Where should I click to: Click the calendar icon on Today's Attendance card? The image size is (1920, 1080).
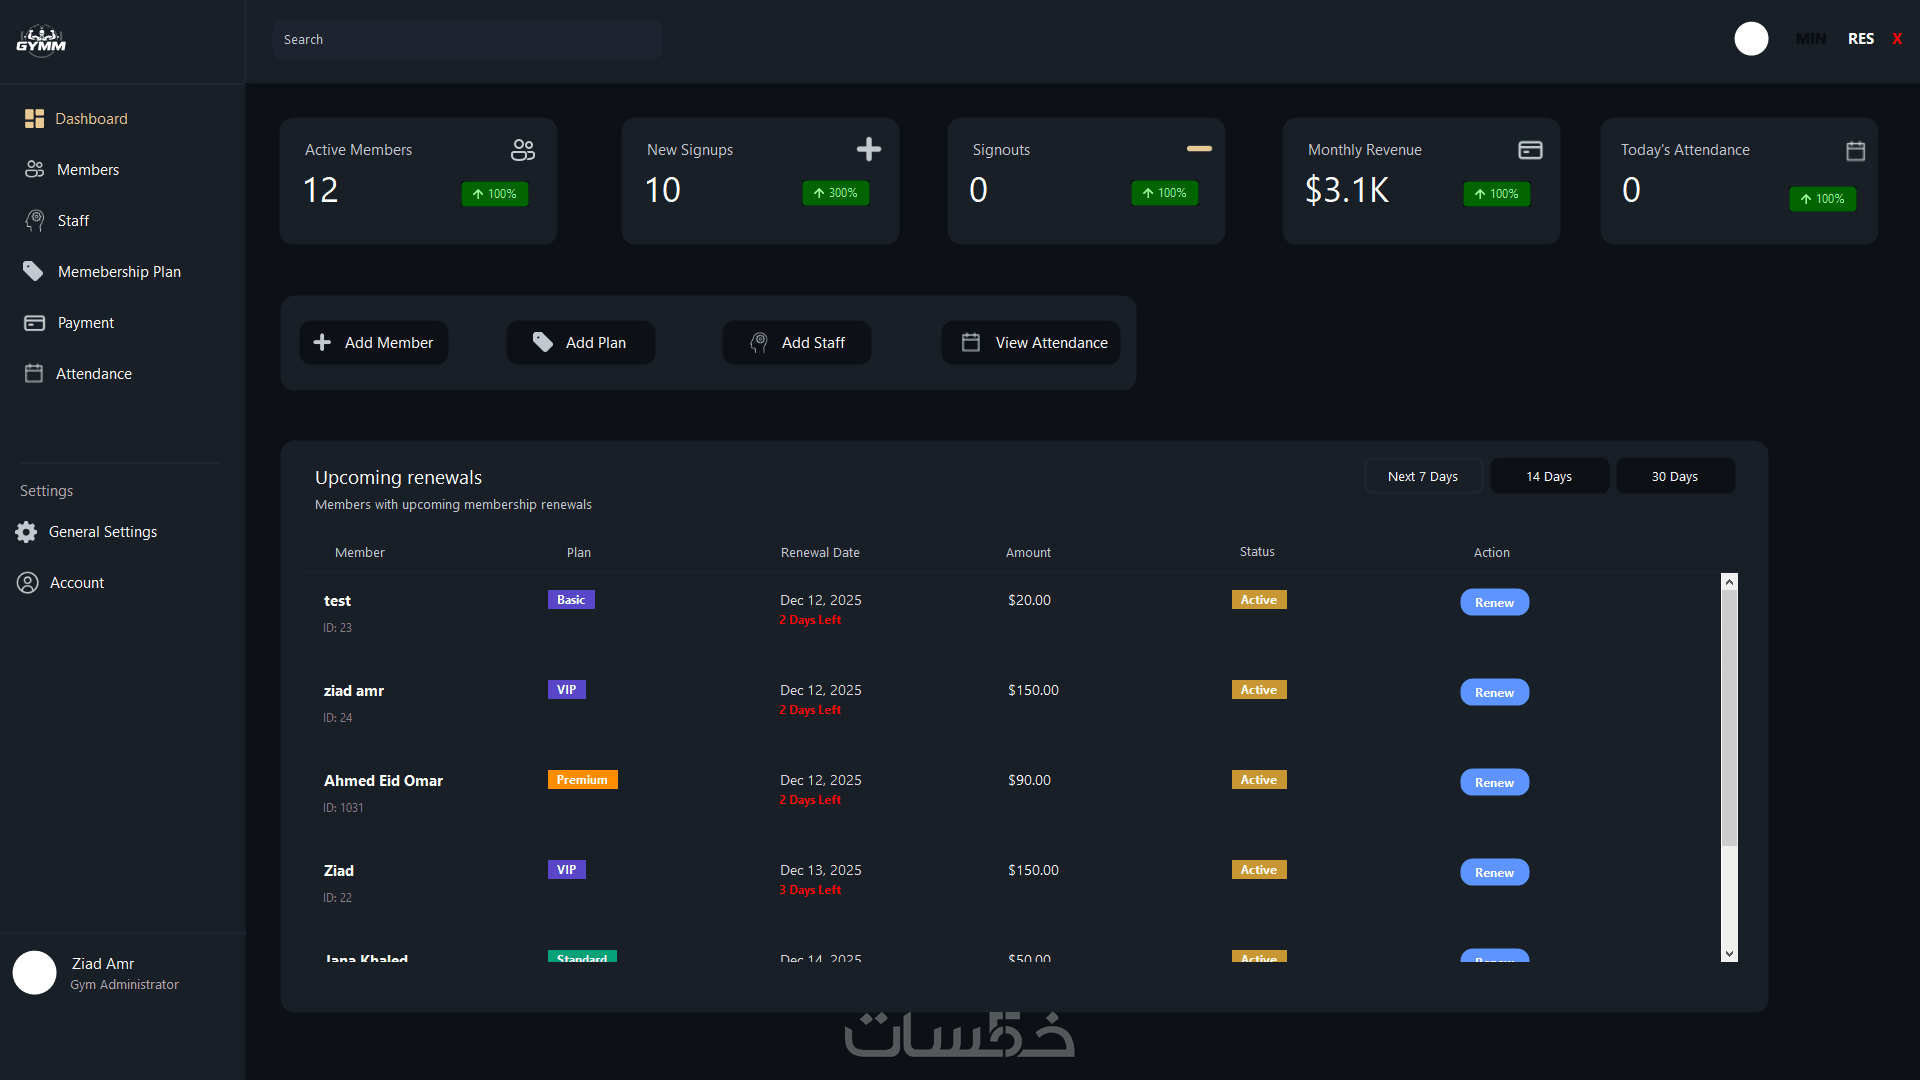[1855, 151]
